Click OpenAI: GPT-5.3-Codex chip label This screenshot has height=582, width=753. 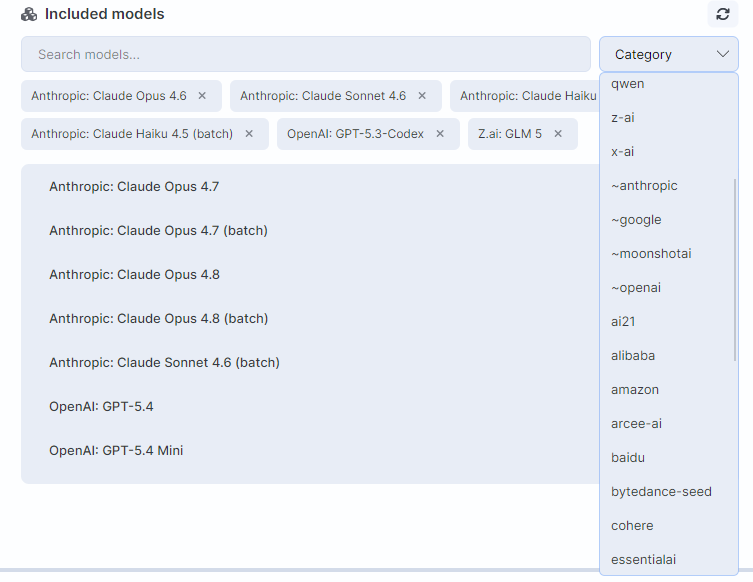(x=355, y=133)
